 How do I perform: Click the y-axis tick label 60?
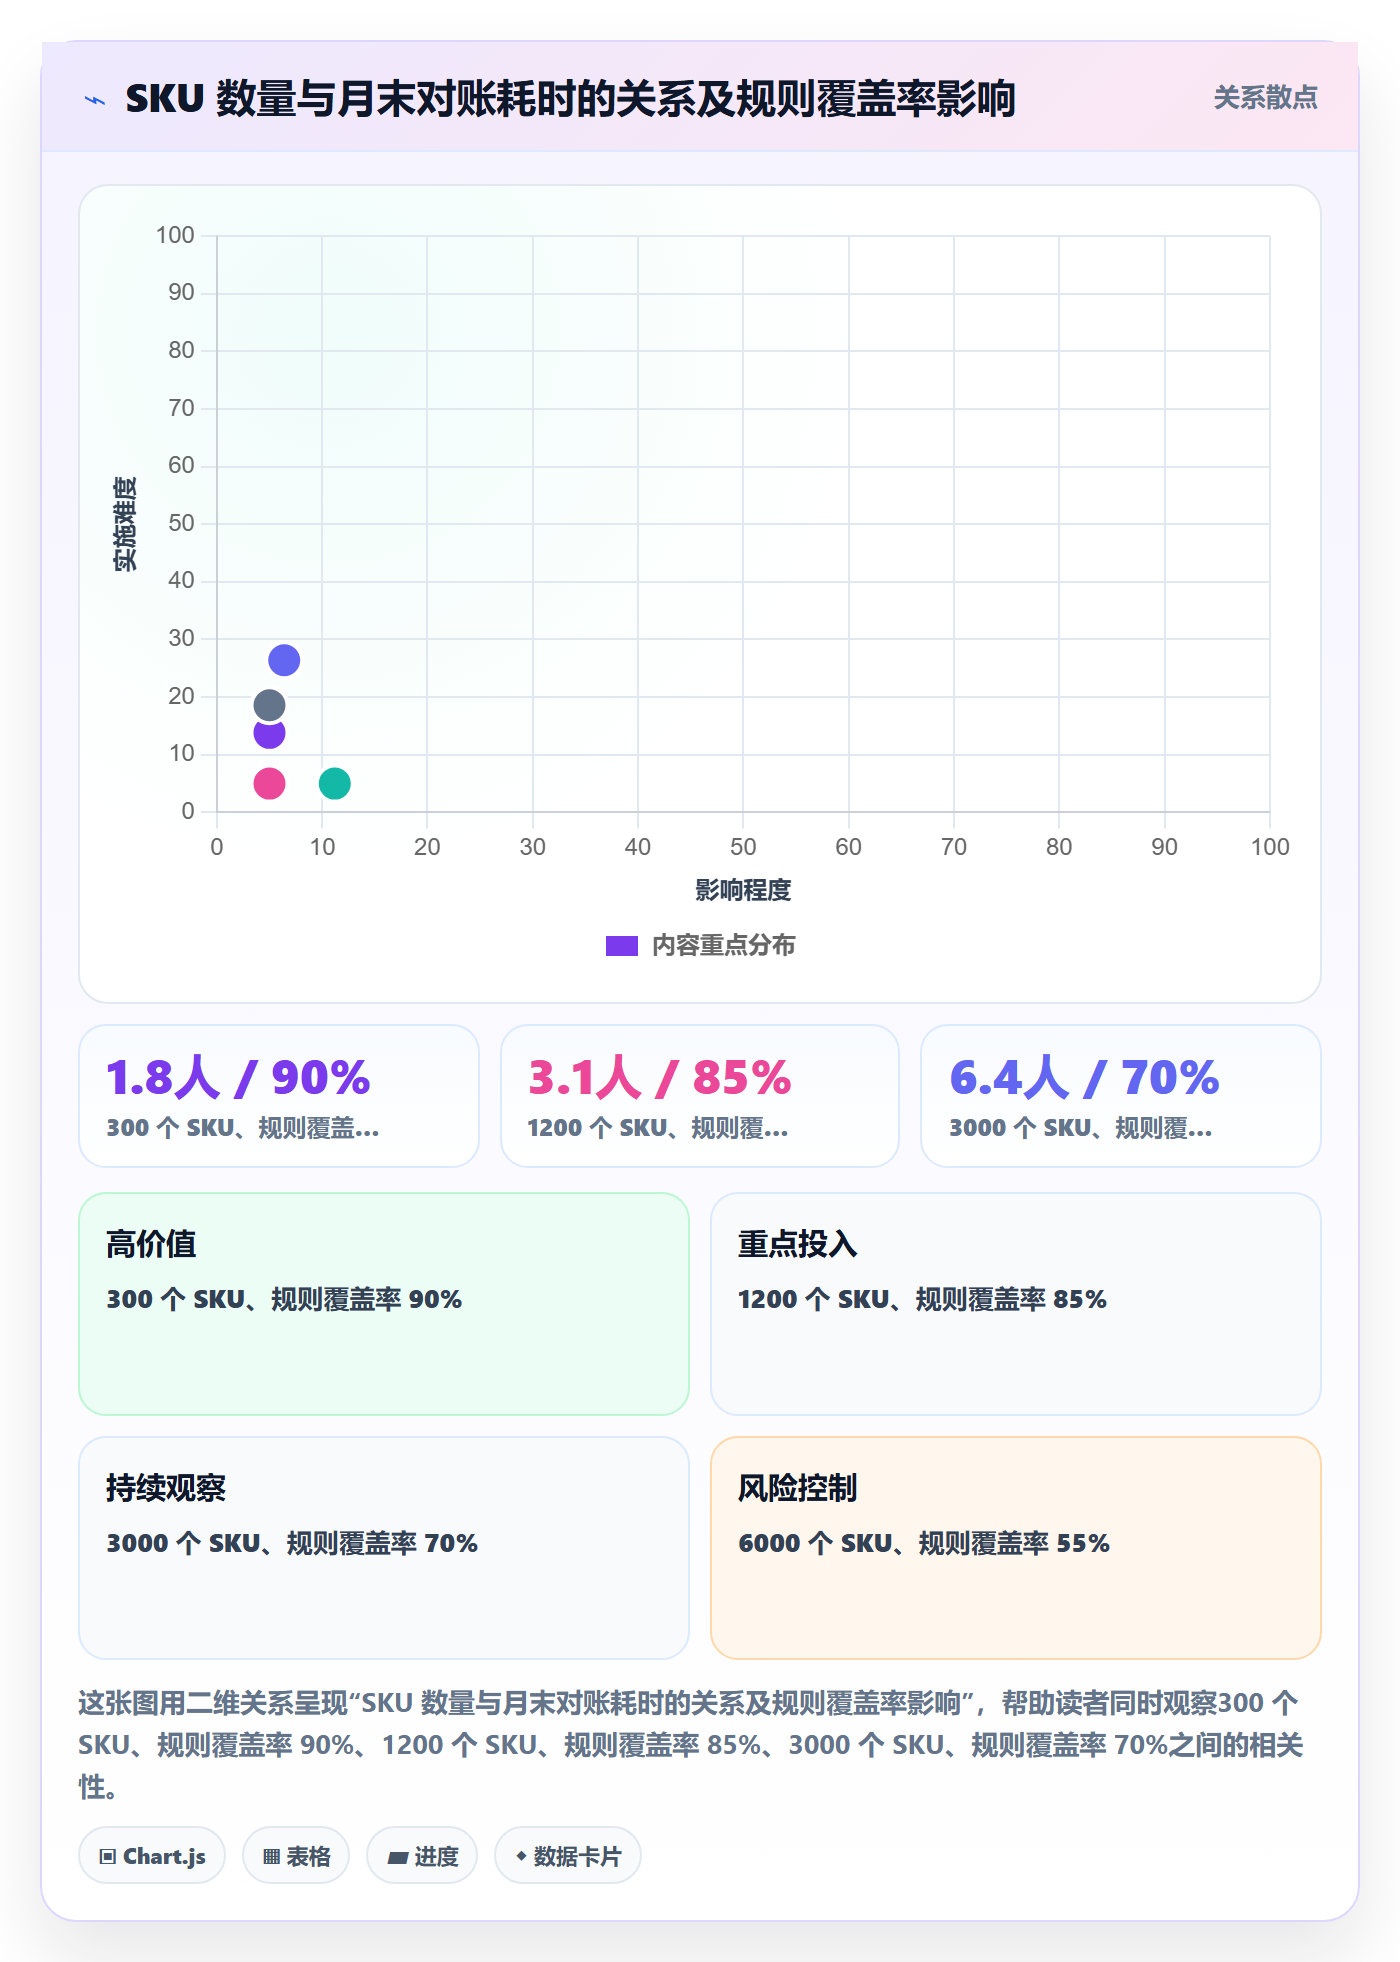[x=181, y=465]
